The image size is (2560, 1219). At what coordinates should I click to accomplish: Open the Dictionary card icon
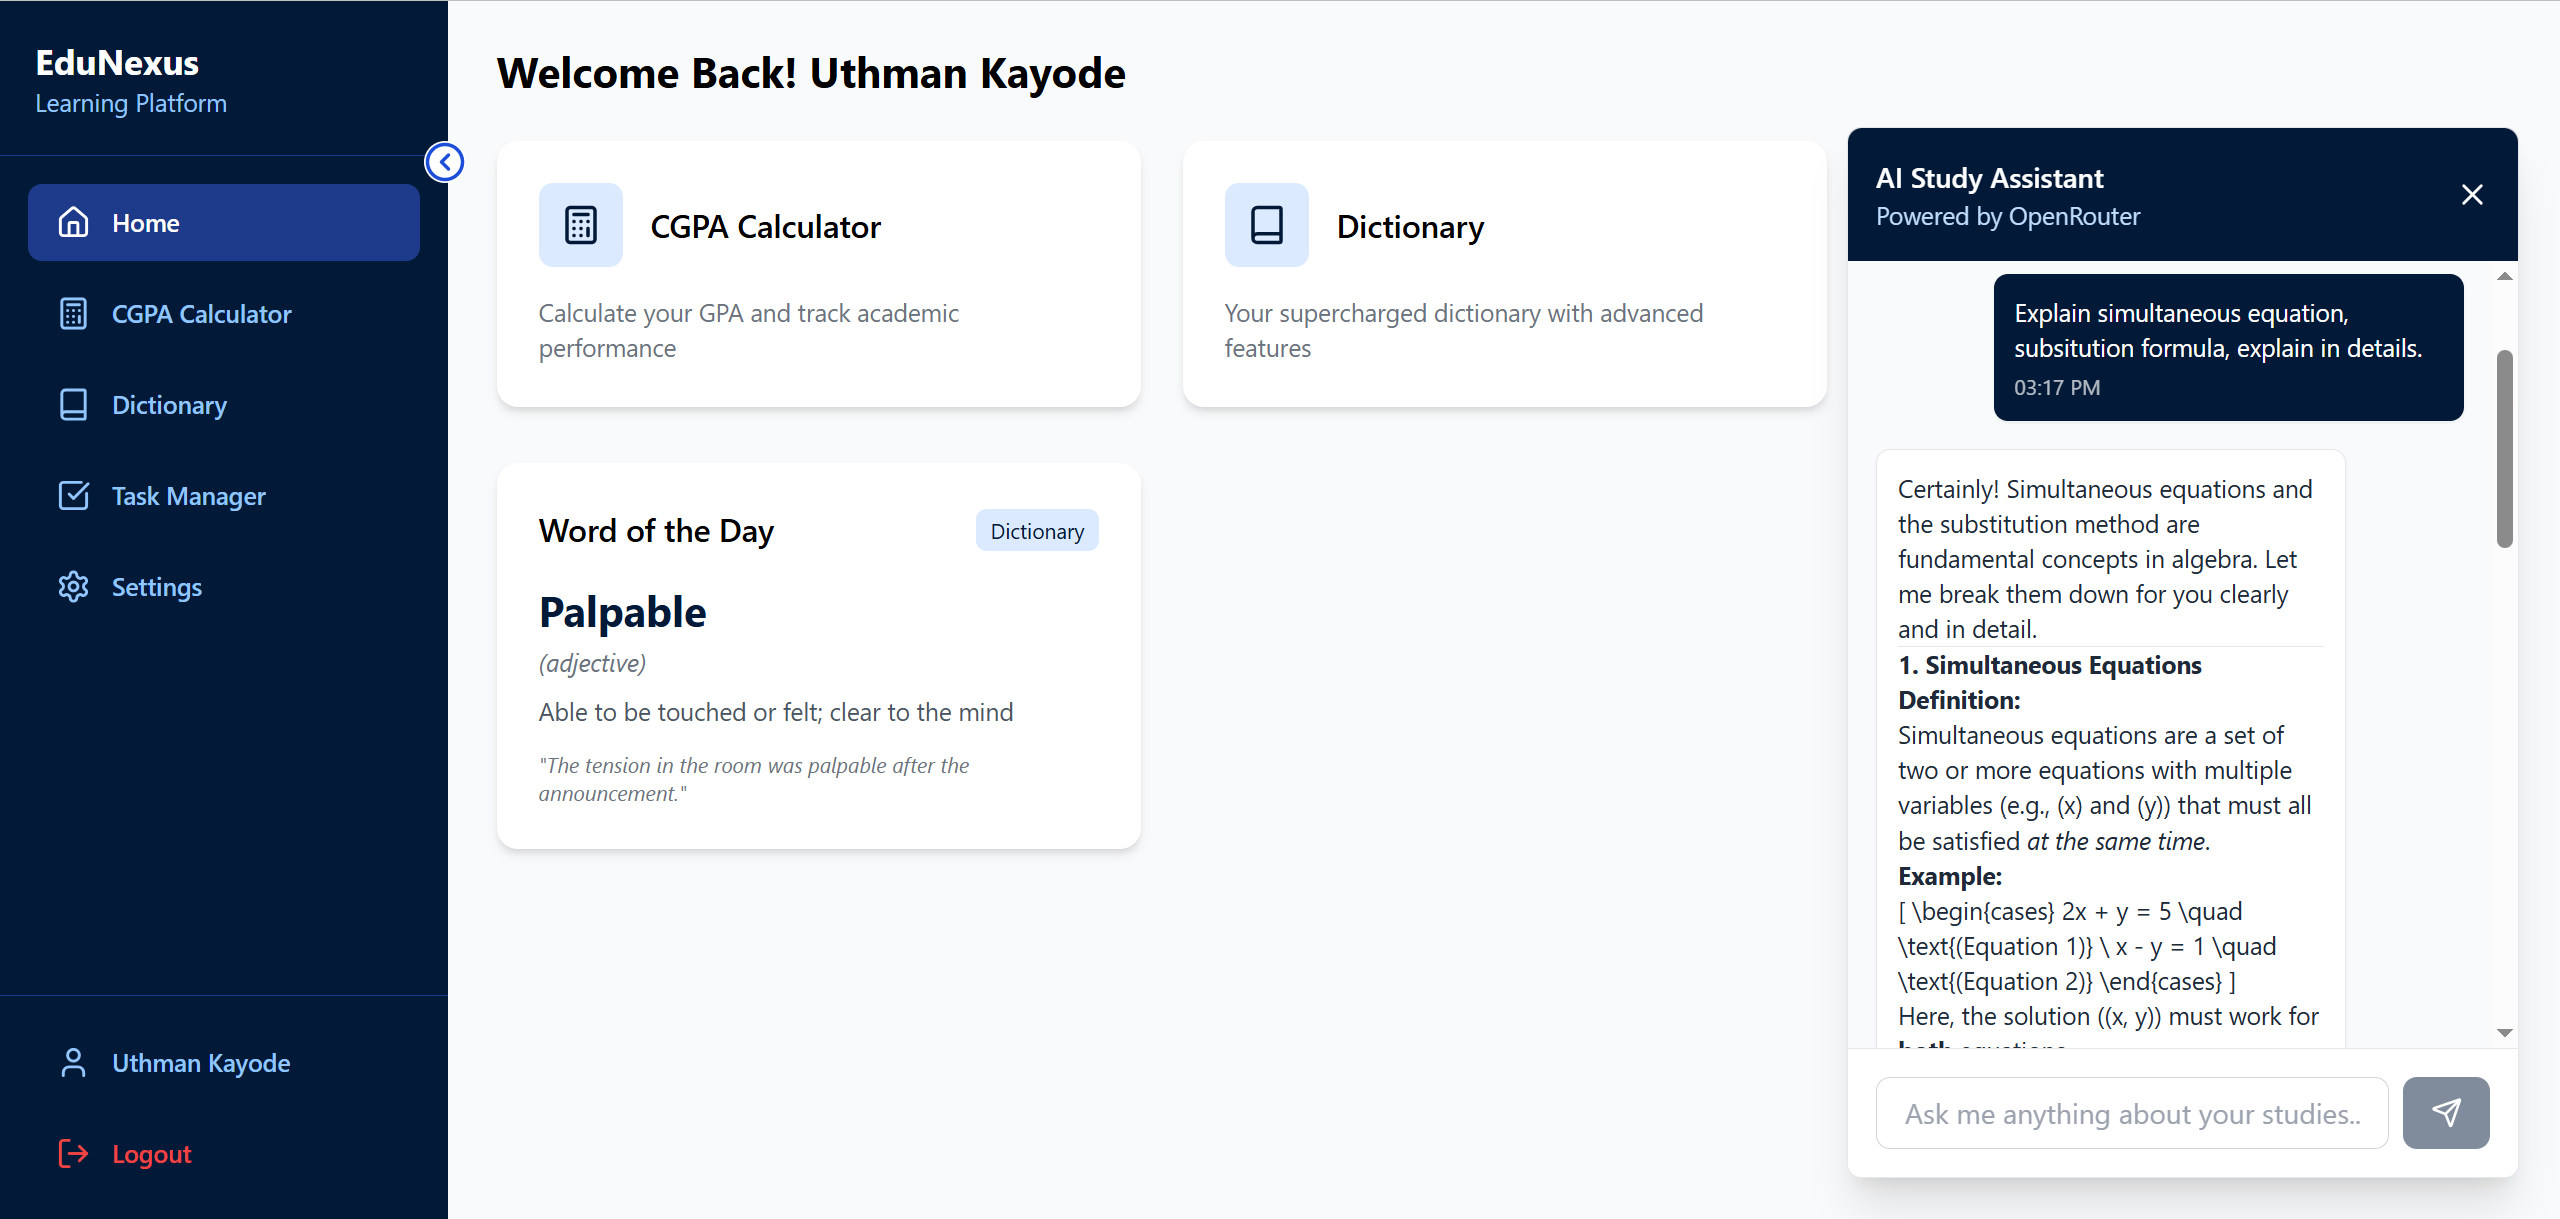click(x=1266, y=225)
